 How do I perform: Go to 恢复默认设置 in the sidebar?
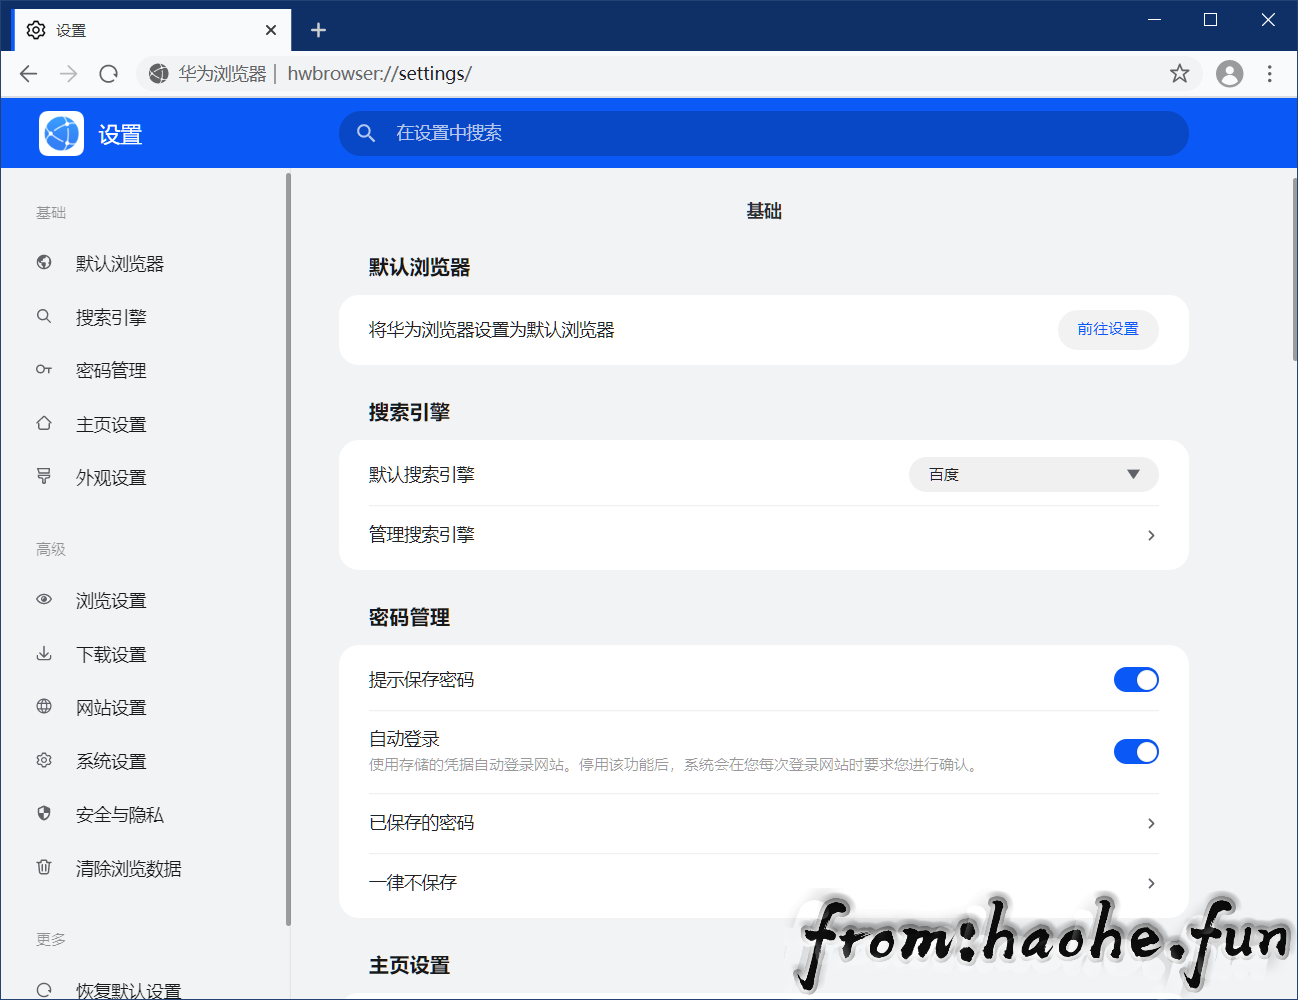pos(129,990)
